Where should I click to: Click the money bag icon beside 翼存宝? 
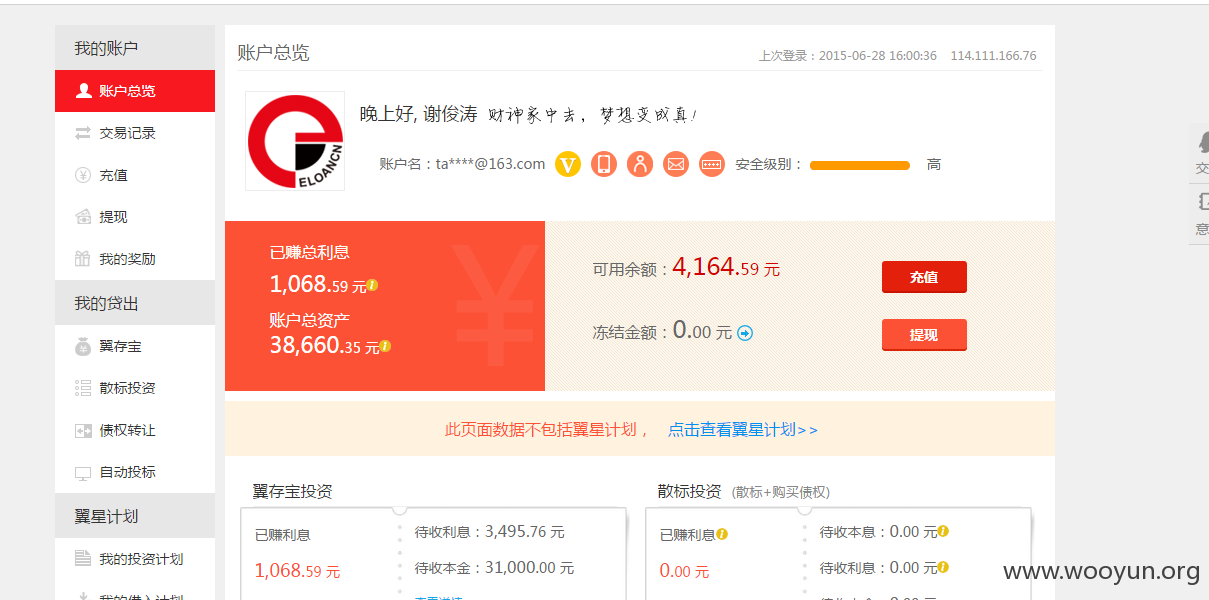click(84, 346)
